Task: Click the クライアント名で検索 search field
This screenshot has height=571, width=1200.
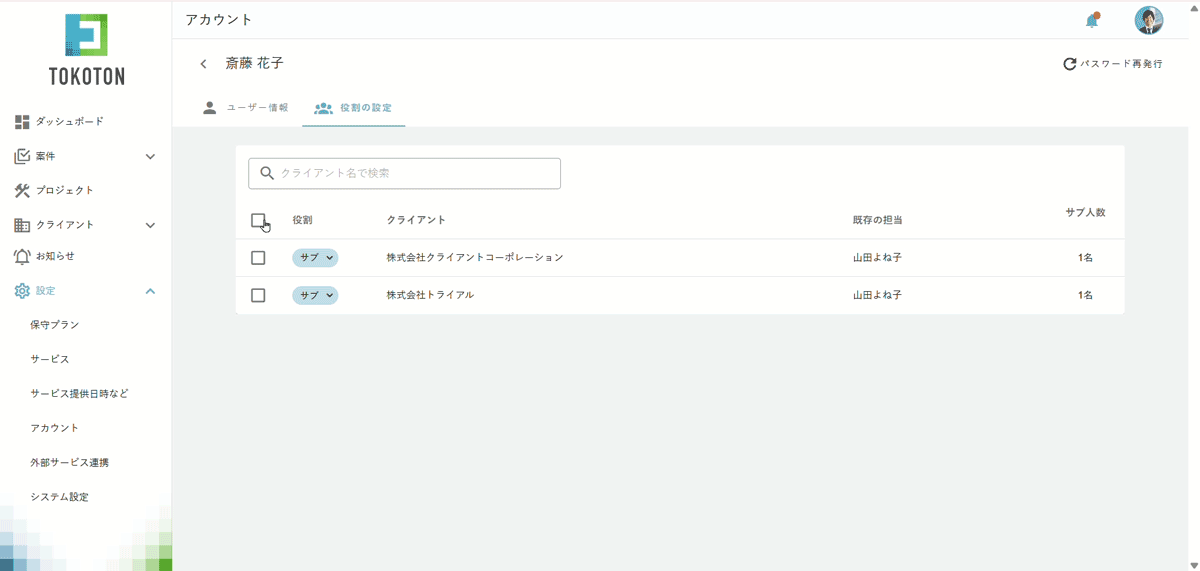Action: (404, 173)
